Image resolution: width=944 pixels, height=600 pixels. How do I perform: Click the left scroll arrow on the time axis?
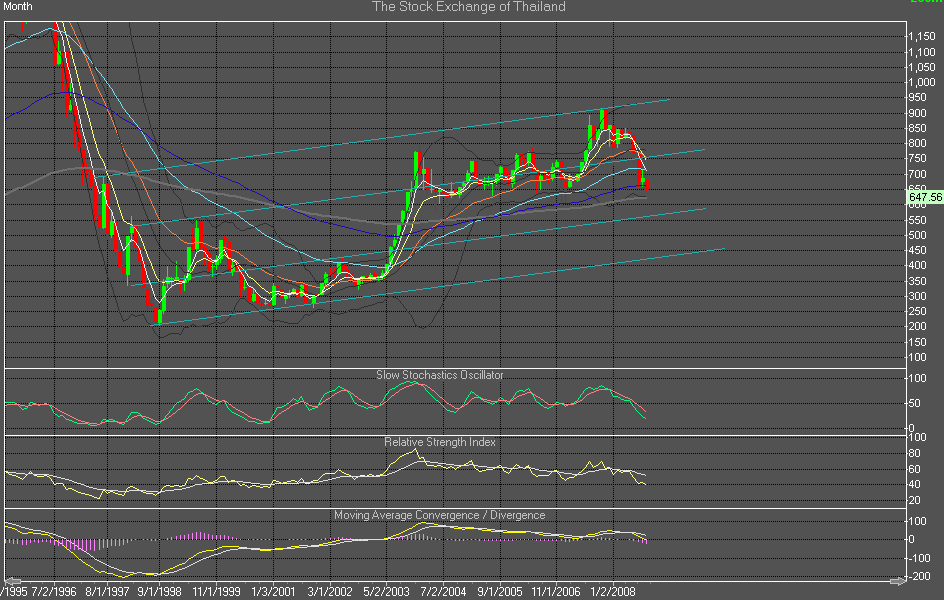[x=12, y=581]
